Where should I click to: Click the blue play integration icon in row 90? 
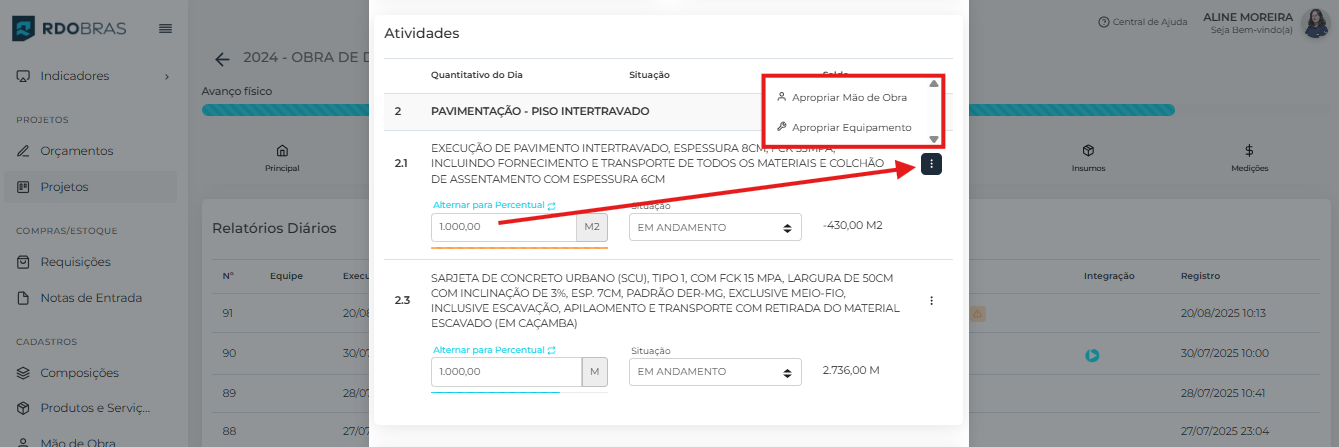coord(1092,355)
